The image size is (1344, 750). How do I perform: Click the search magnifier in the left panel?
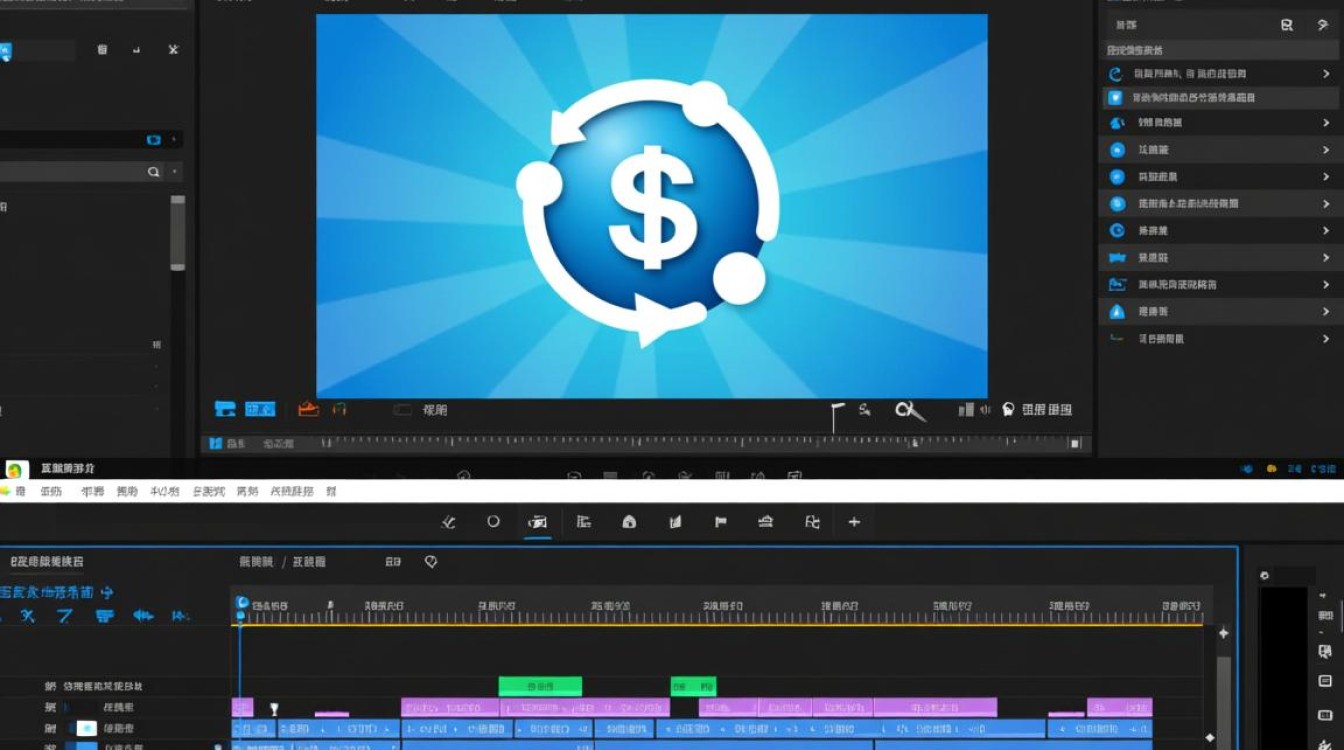point(153,172)
